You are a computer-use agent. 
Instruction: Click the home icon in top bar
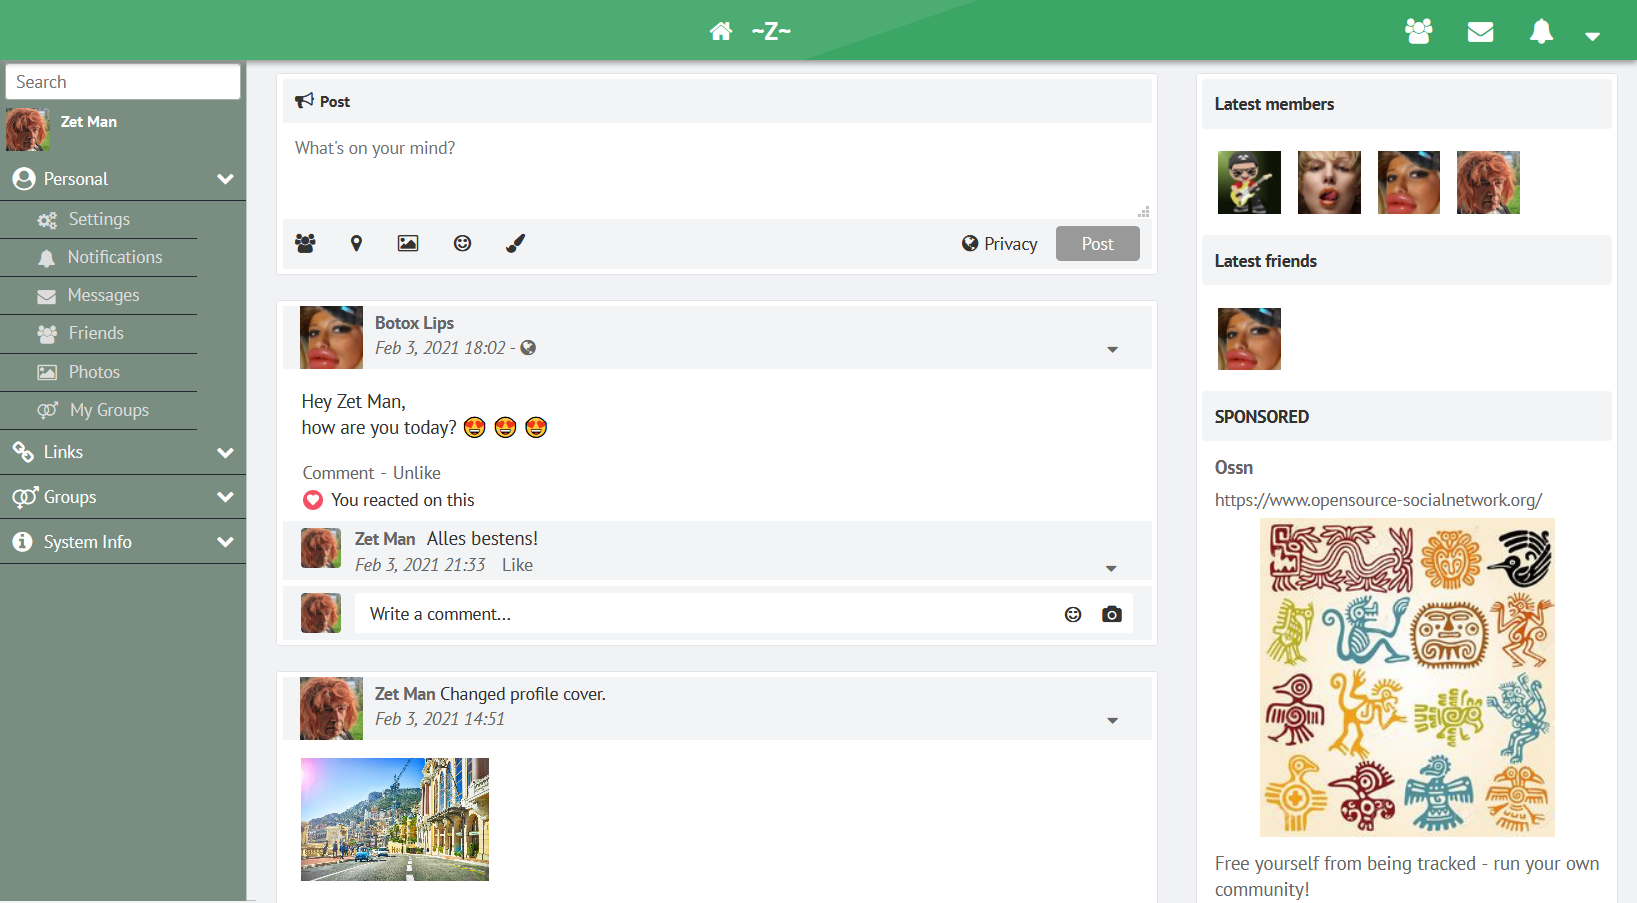[x=720, y=31]
